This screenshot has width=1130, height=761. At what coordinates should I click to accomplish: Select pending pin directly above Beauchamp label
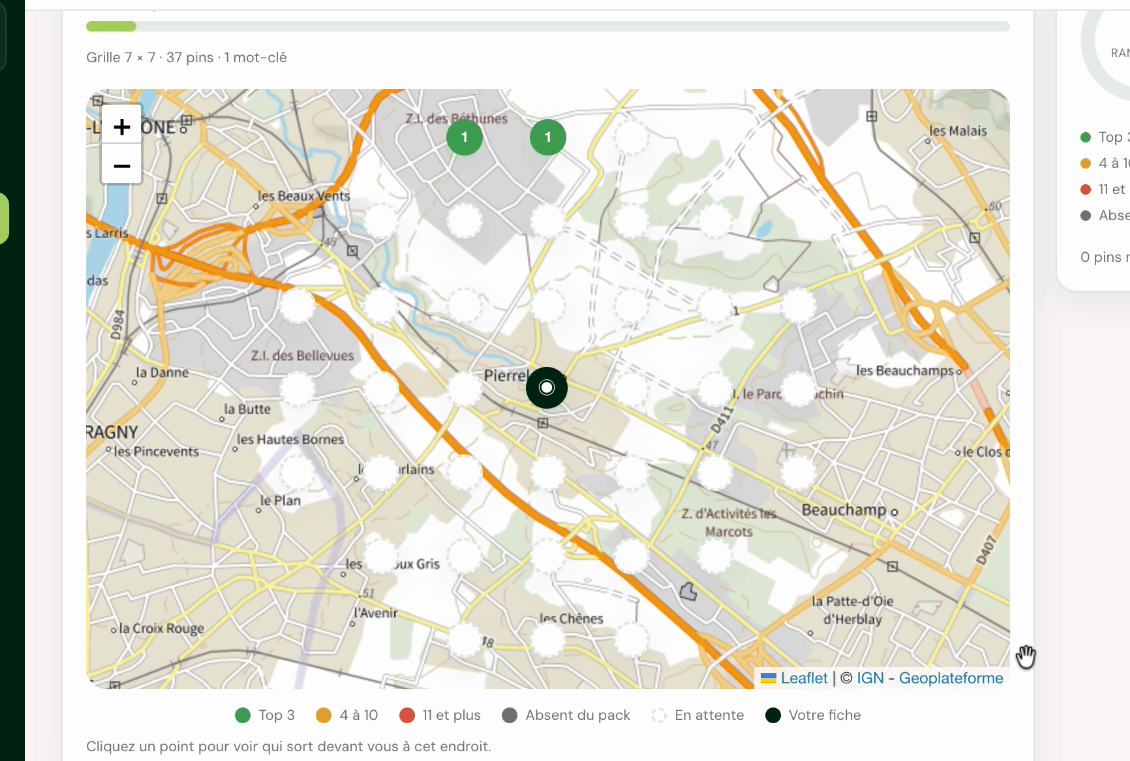pos(798,473)
